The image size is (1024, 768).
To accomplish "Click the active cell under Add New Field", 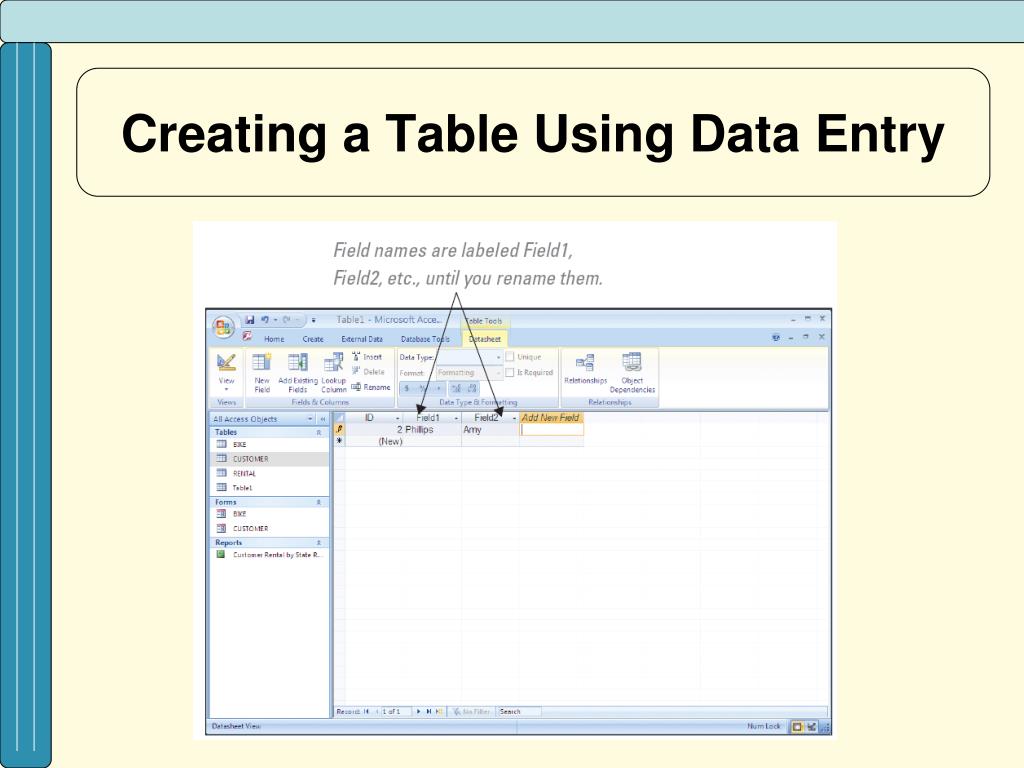I will (x=551, y=430).
